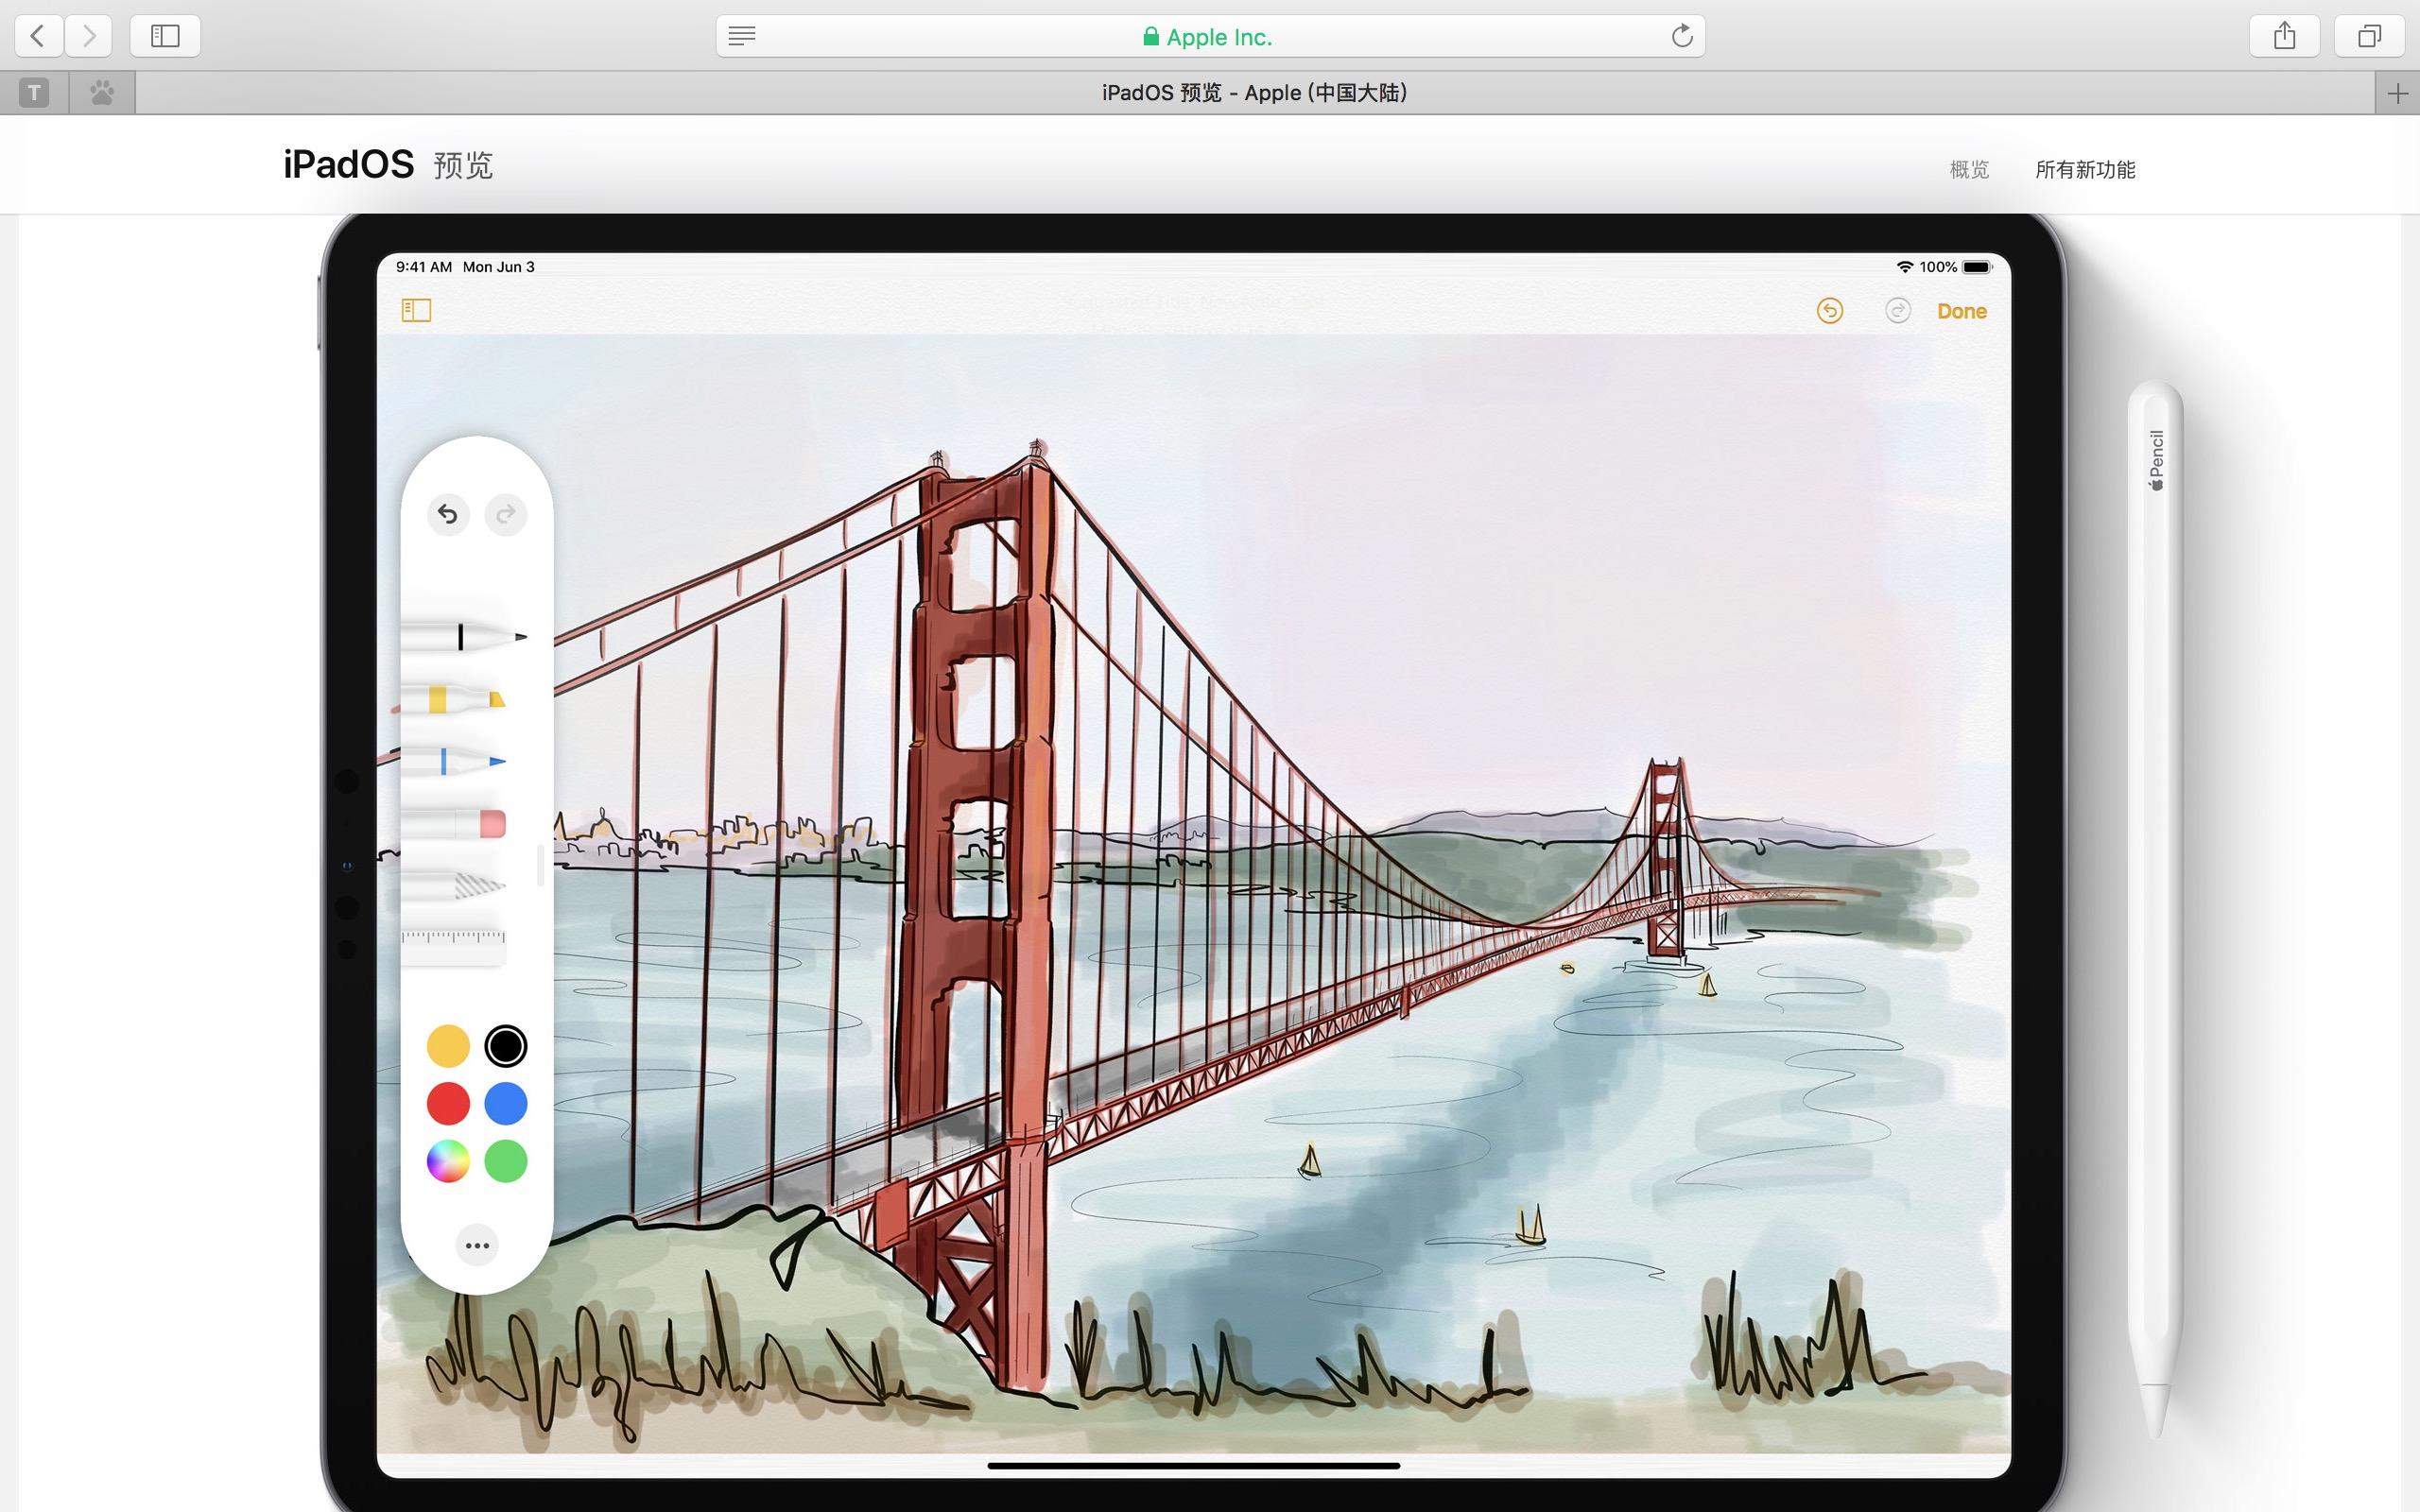The width and height of the screenshot is (2420, 1512).
Task: Open the Share menu in Safari
Action: coord(2284,36)
